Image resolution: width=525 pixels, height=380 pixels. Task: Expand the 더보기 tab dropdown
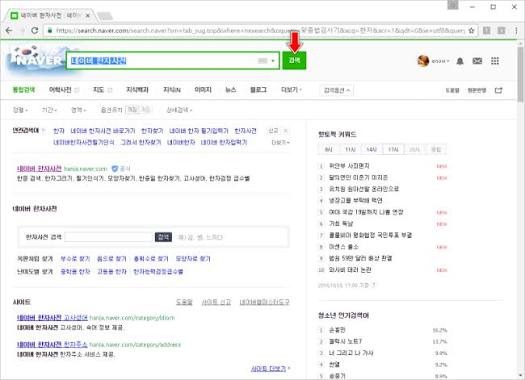[291, 90]
